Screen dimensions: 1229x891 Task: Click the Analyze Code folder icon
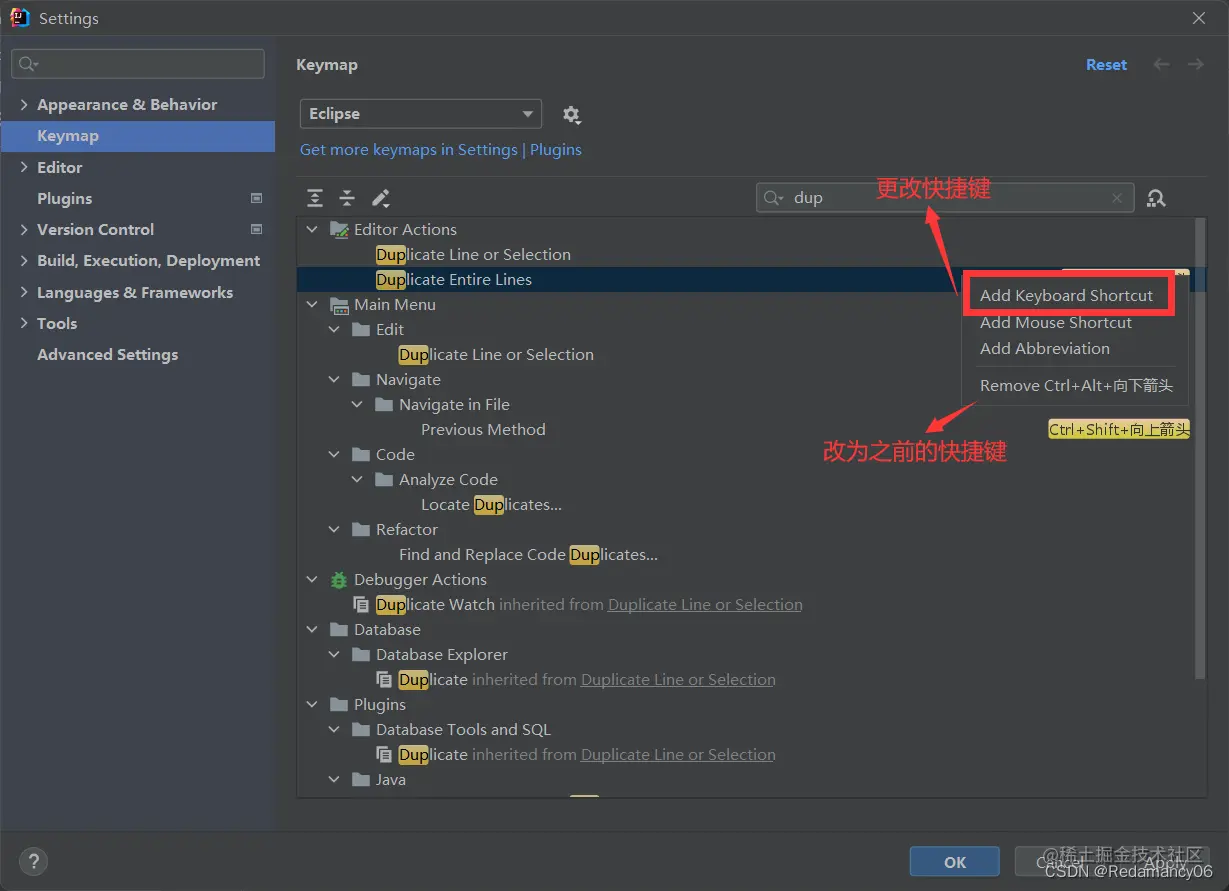[x=384, y=479]
